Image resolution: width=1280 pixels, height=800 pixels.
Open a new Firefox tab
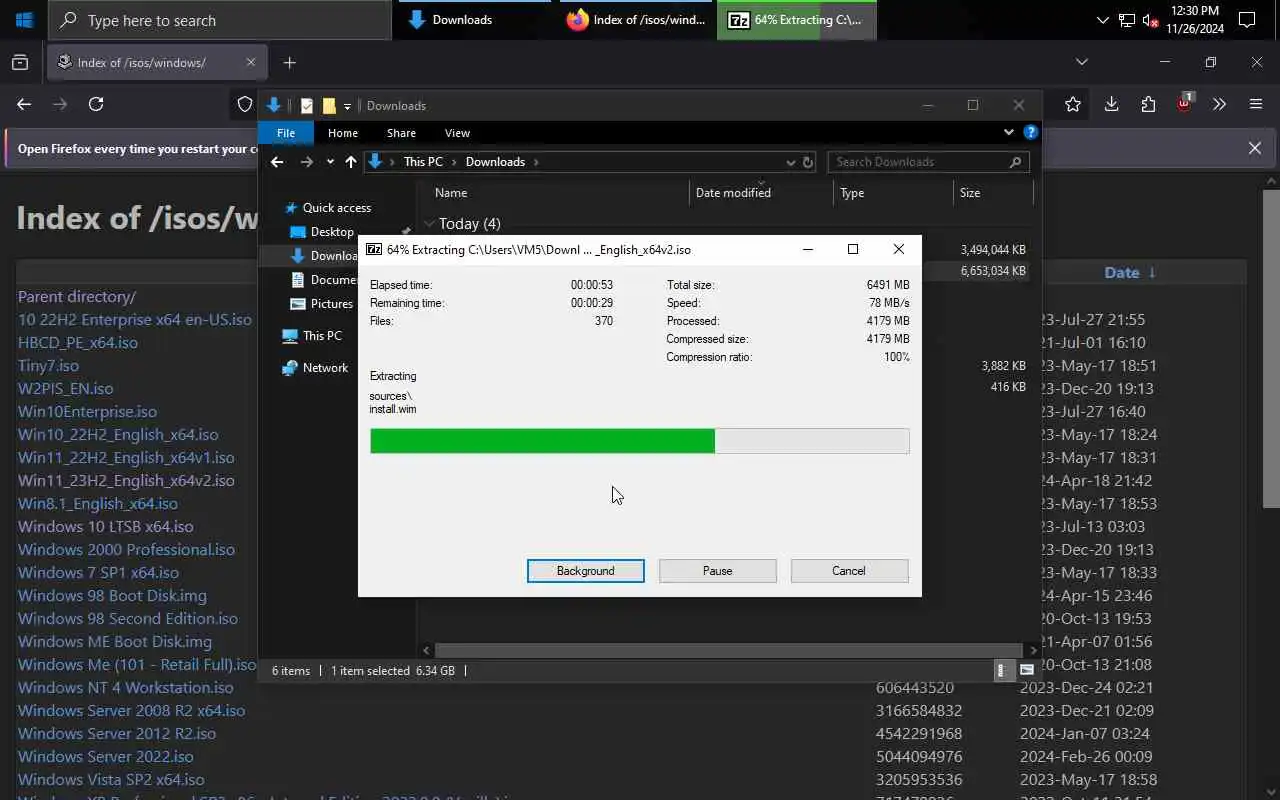pos(289,62)
